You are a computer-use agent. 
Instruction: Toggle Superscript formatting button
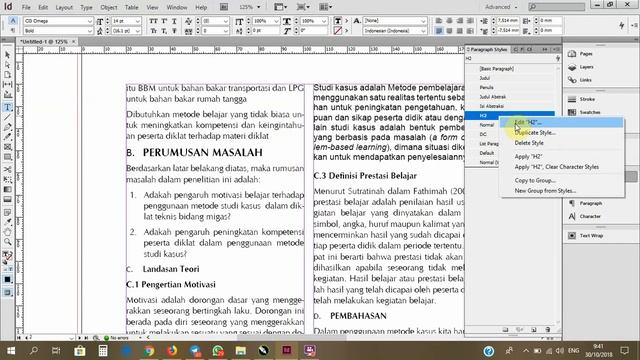coord(164,21)
